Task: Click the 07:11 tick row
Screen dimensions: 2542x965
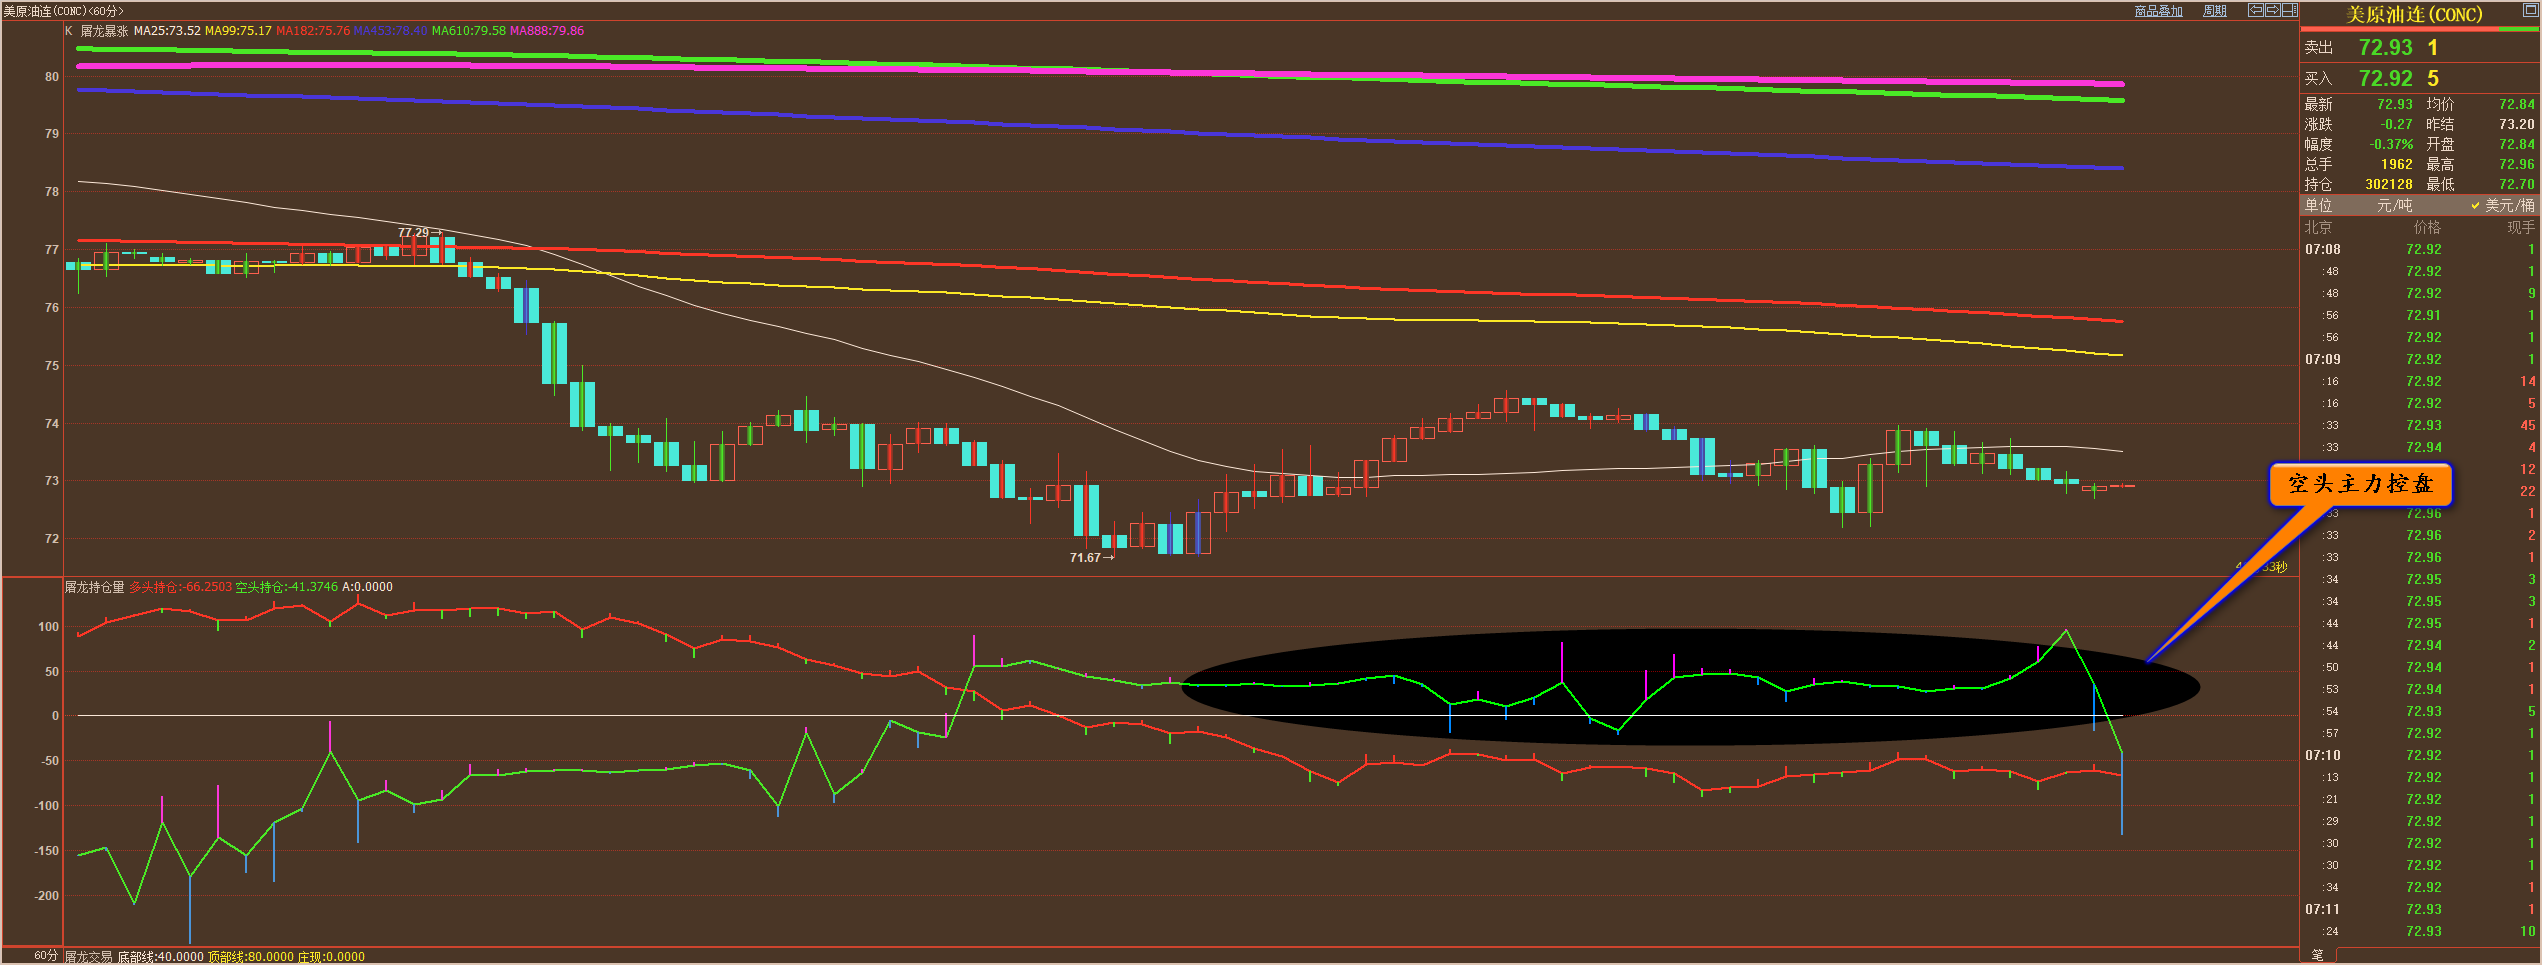Action: (2419, 909)
